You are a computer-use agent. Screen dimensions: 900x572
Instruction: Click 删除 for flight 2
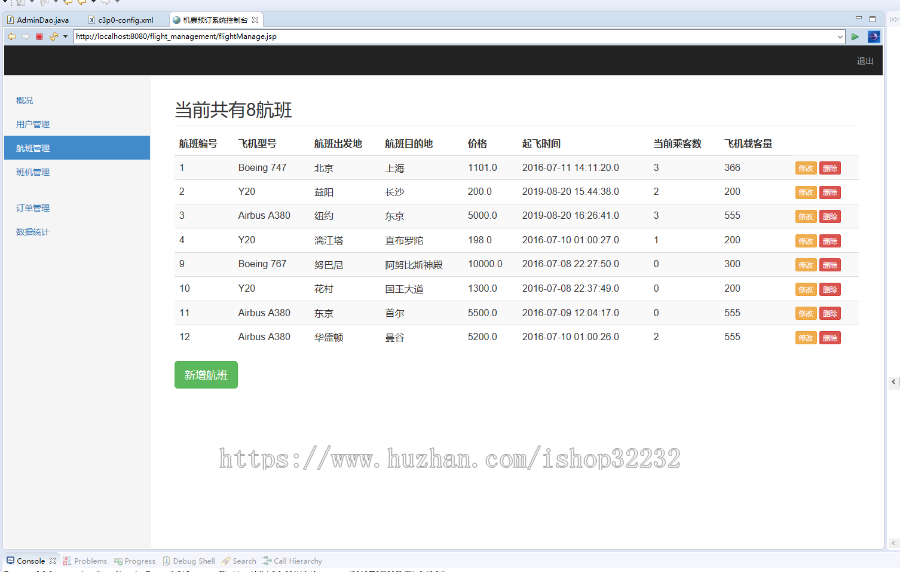[830, 193]
